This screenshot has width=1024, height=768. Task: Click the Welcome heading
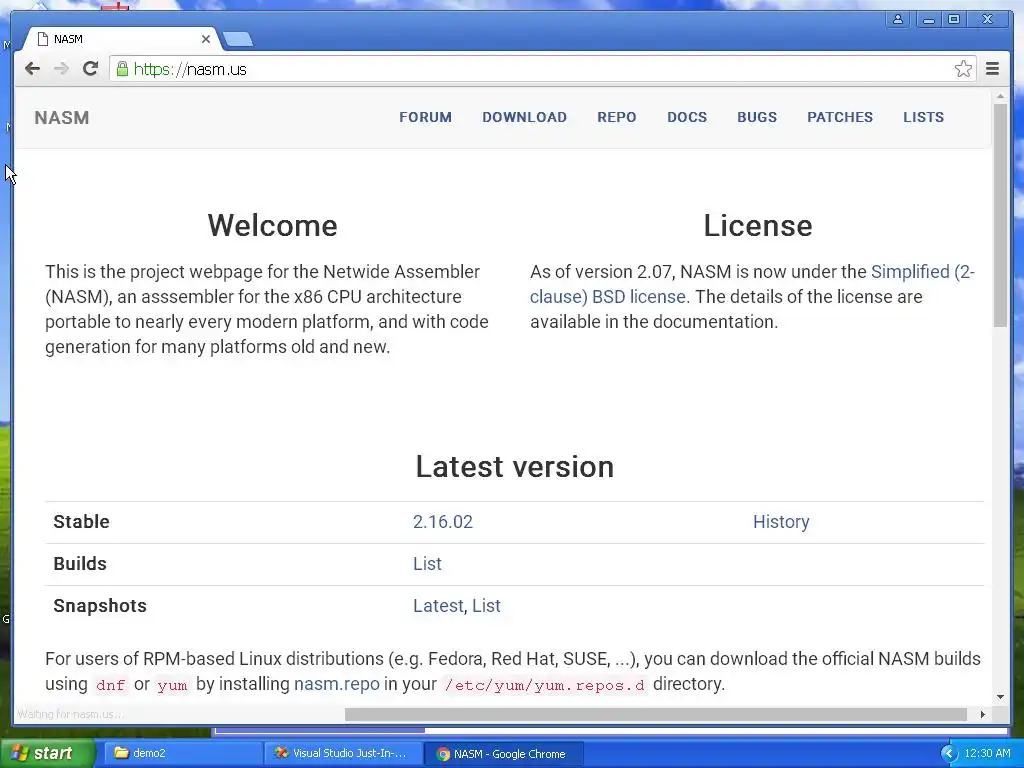(x=272, y=226)
